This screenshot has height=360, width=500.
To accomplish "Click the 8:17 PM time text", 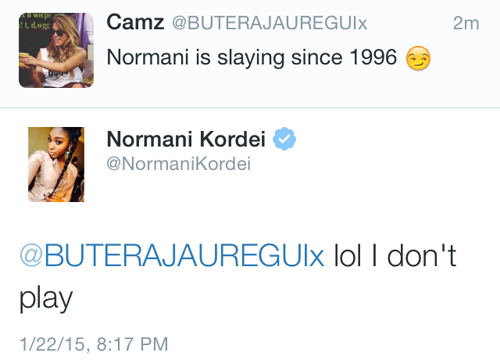I will [x=132, y=344].
